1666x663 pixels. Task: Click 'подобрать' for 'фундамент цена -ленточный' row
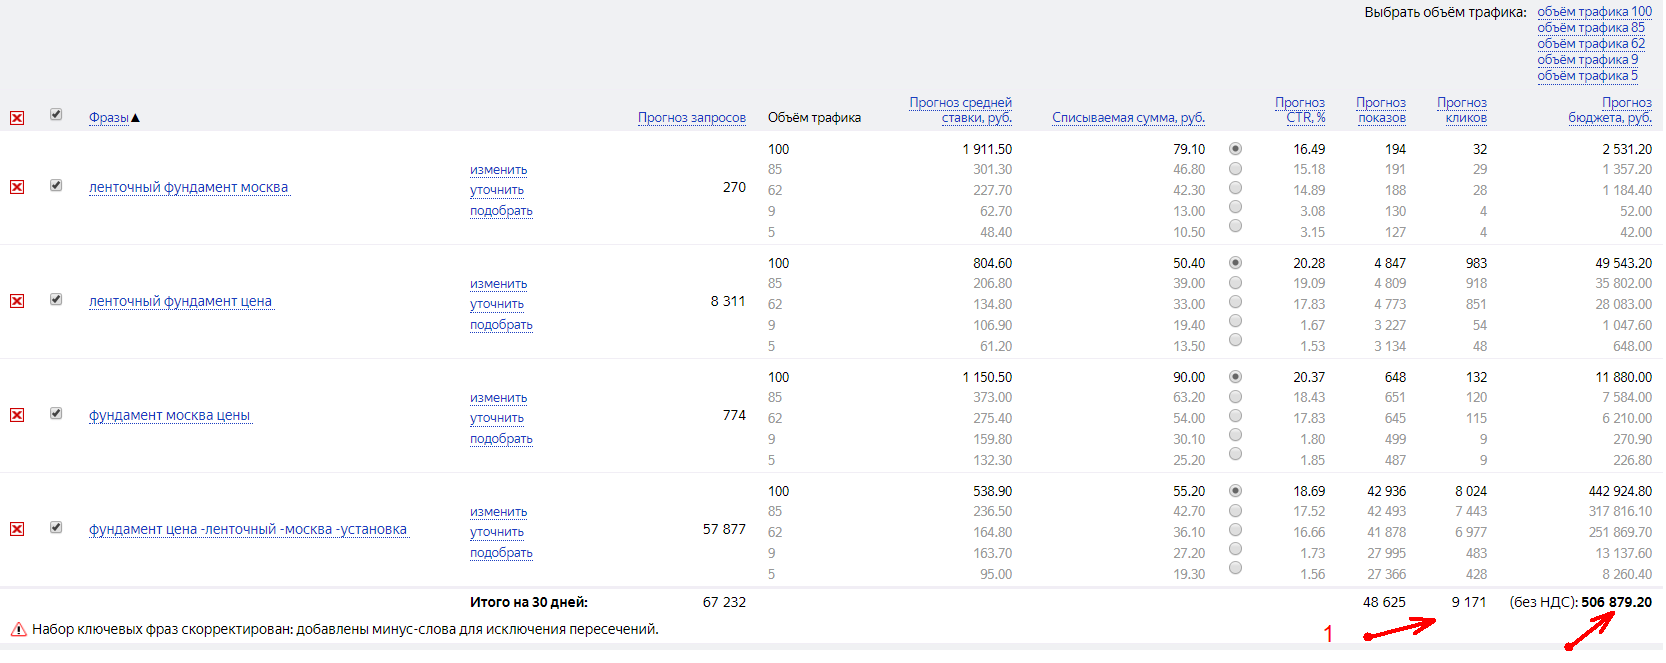pos(501,553)
